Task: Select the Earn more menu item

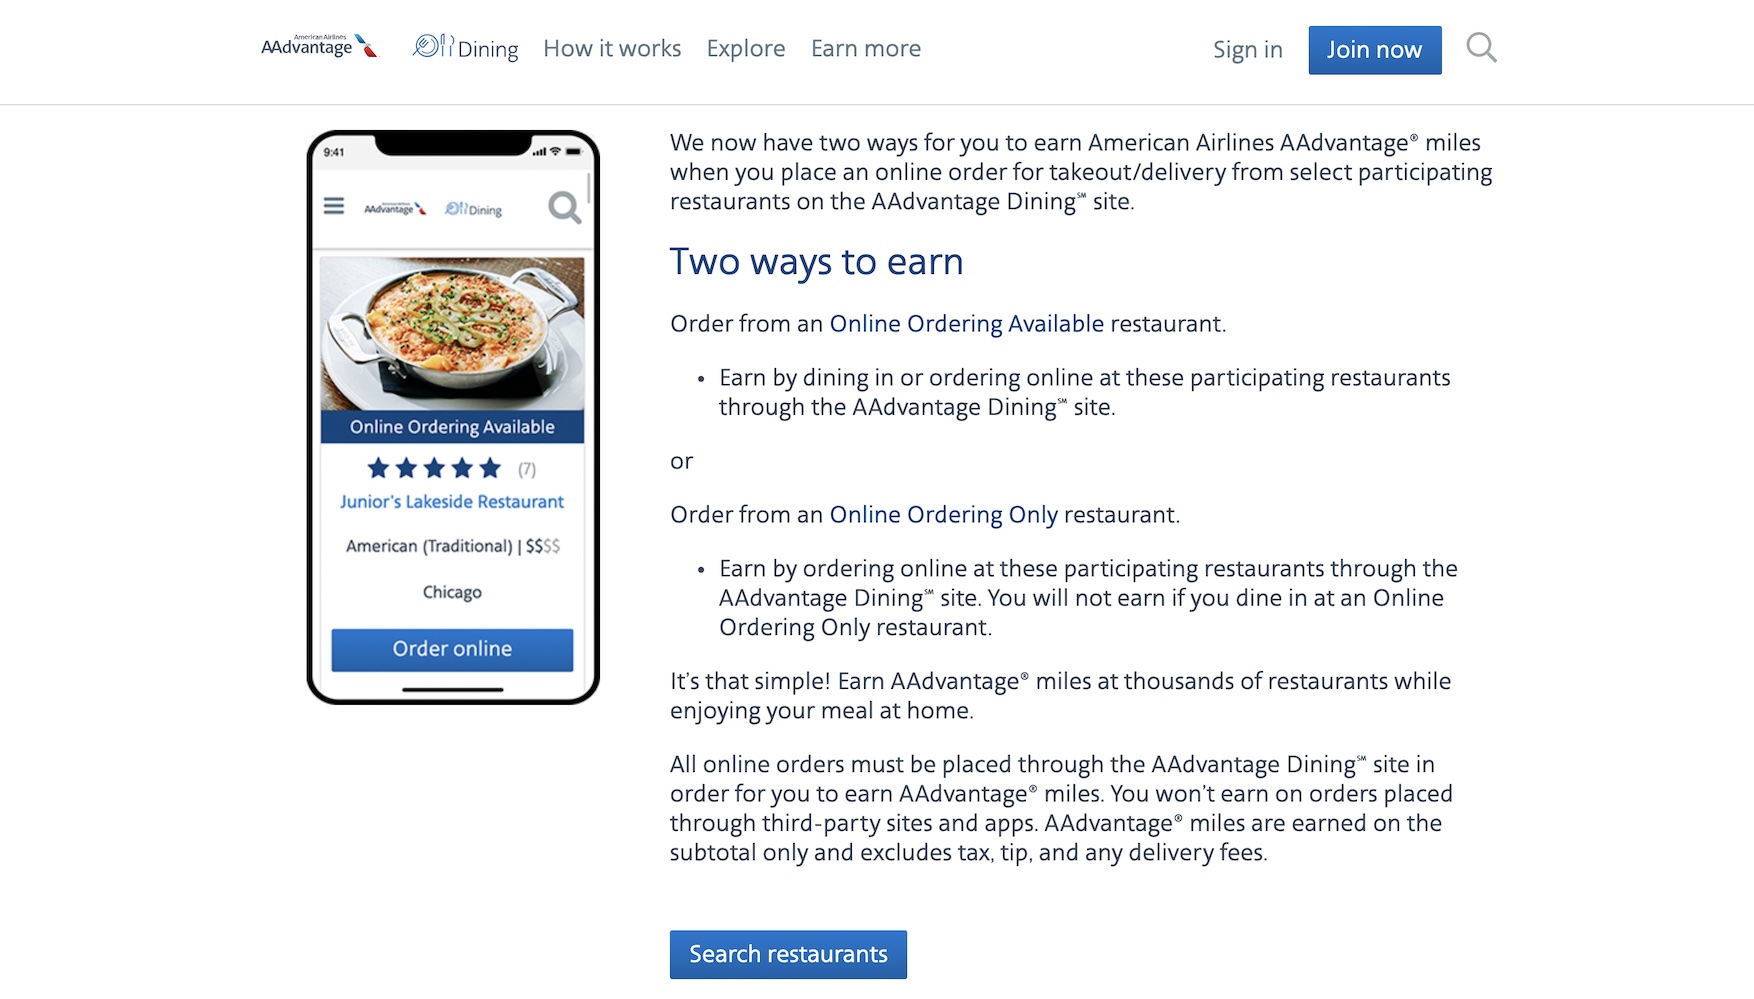Action: point(866,48)
